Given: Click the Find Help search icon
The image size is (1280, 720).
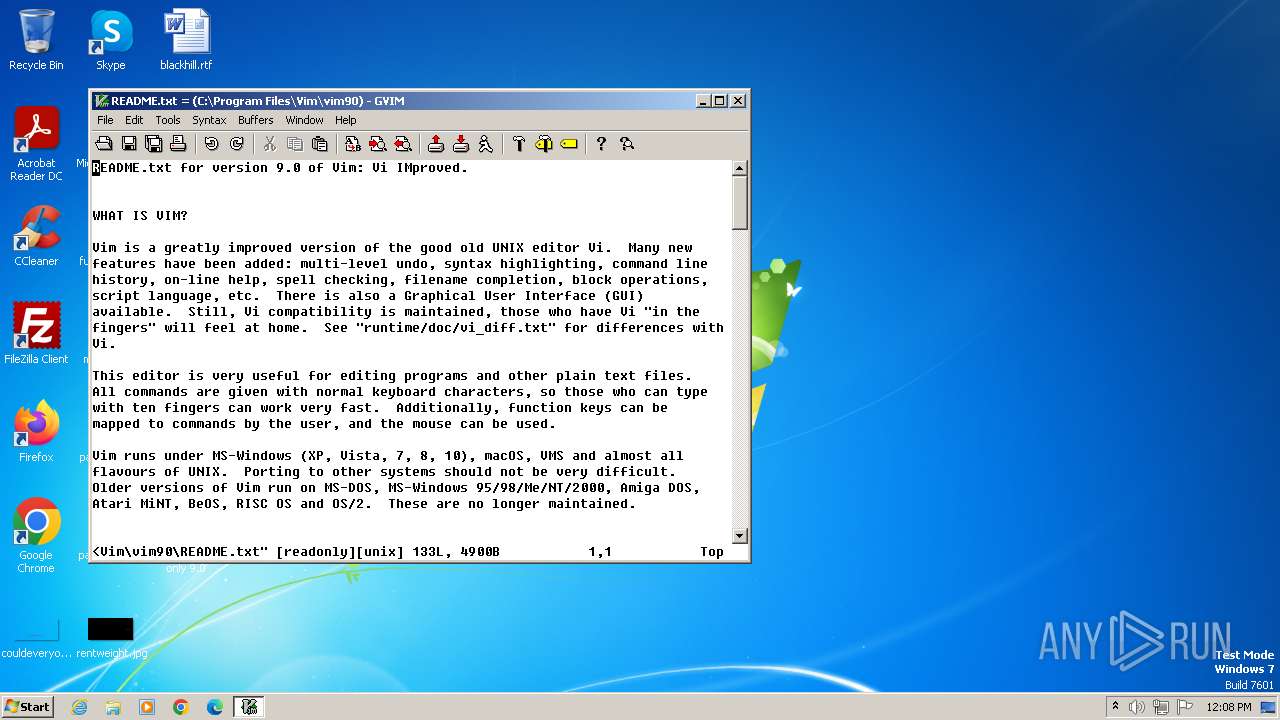Looking at the screenshot, I should click(627, 144).
